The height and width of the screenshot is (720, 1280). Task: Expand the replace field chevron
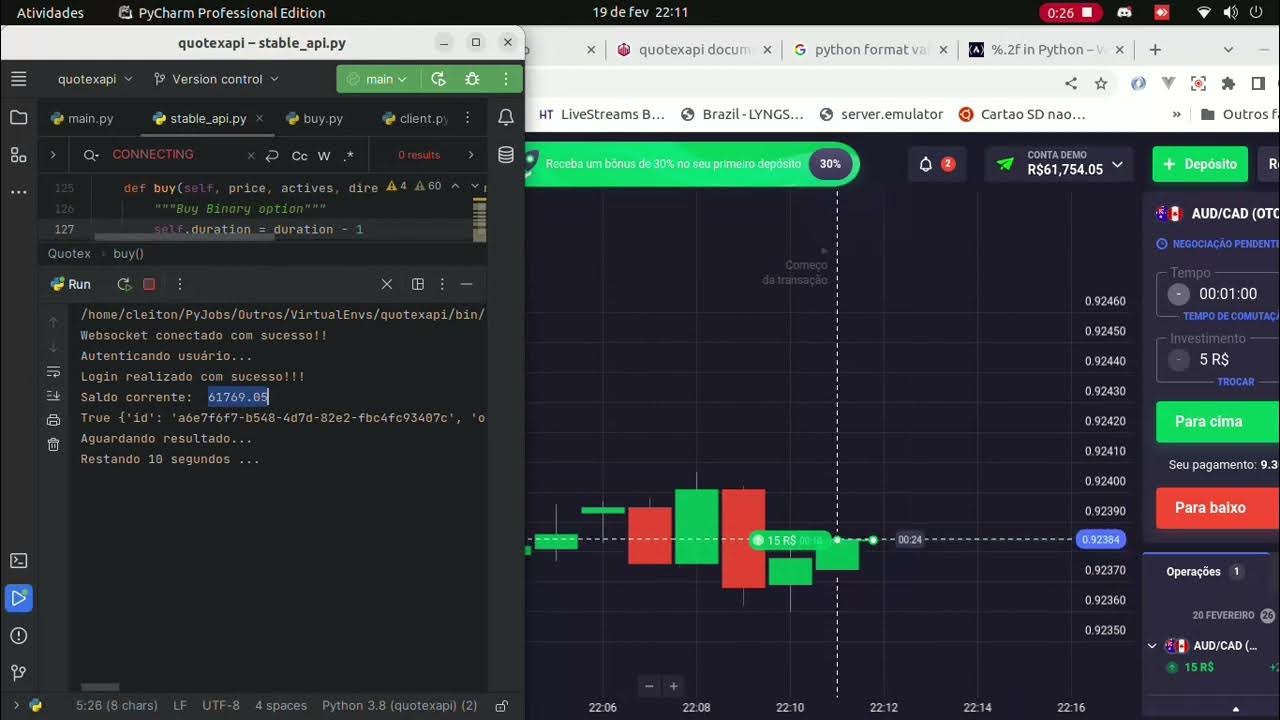point(52,155)
